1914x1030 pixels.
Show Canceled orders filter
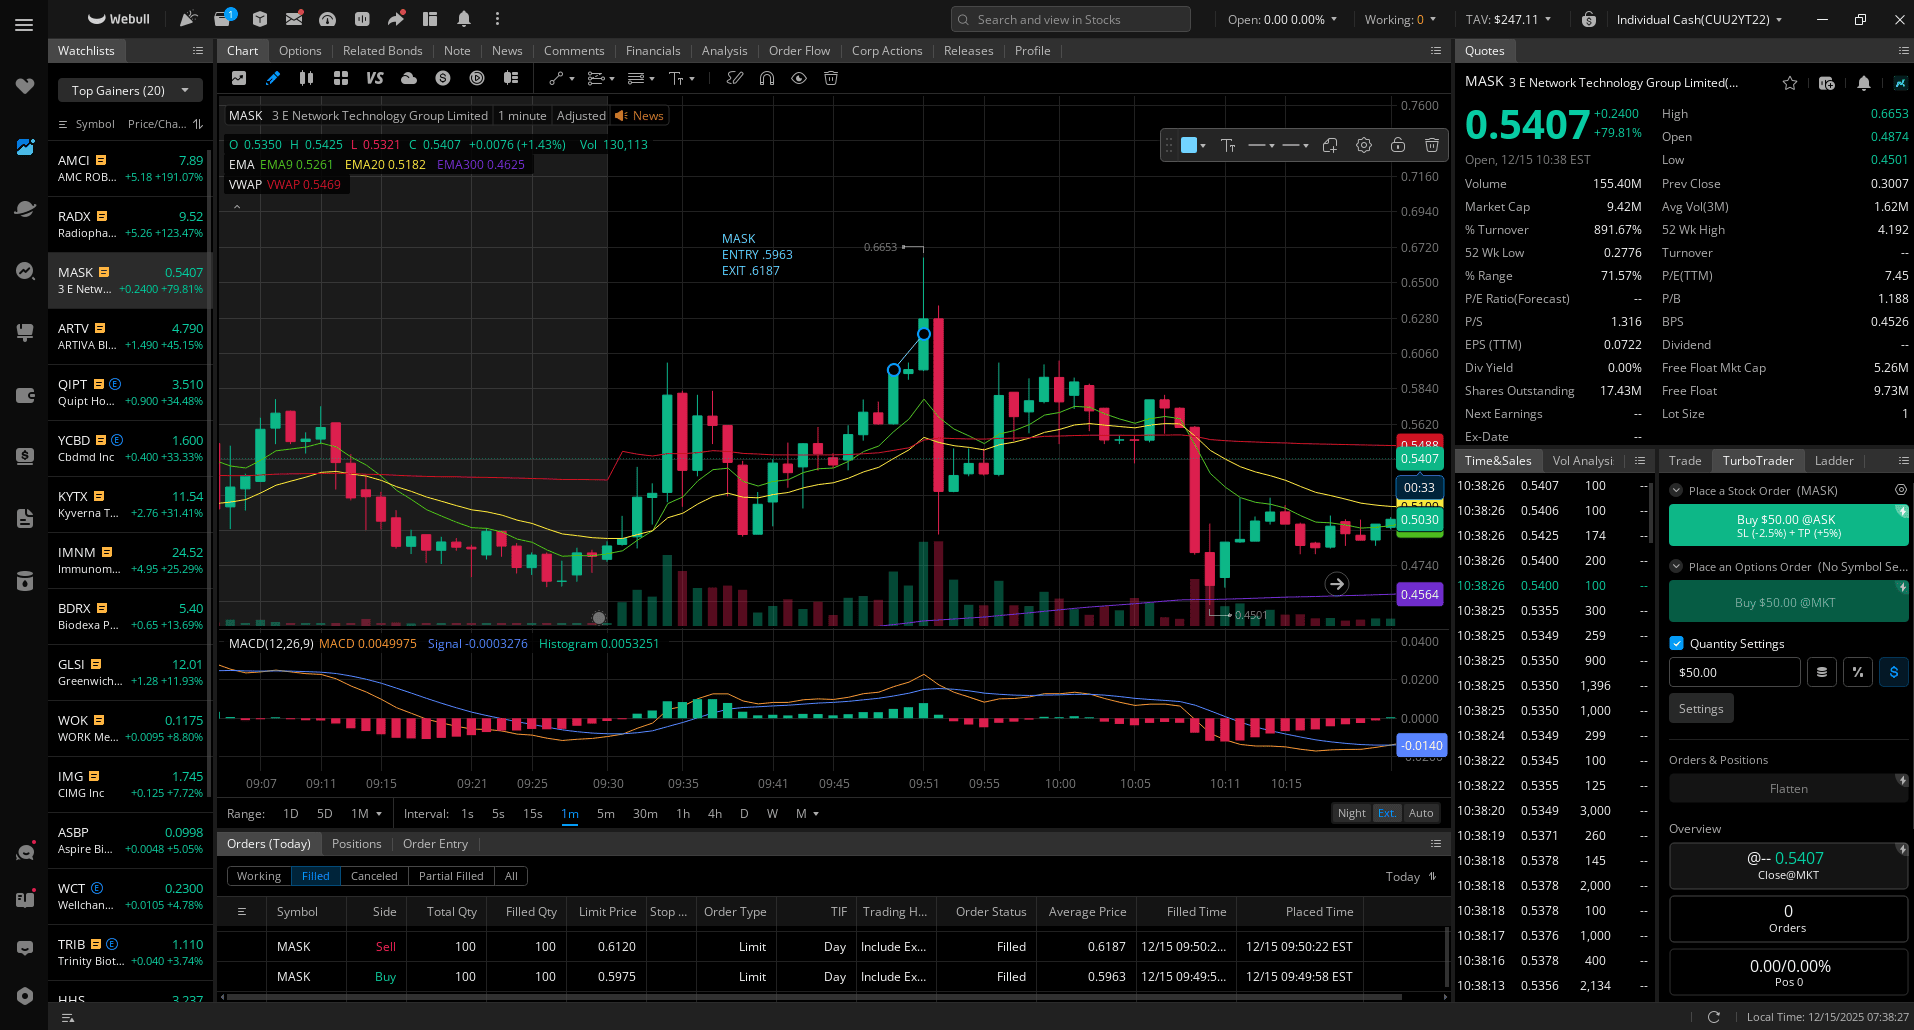pos(374,876)
